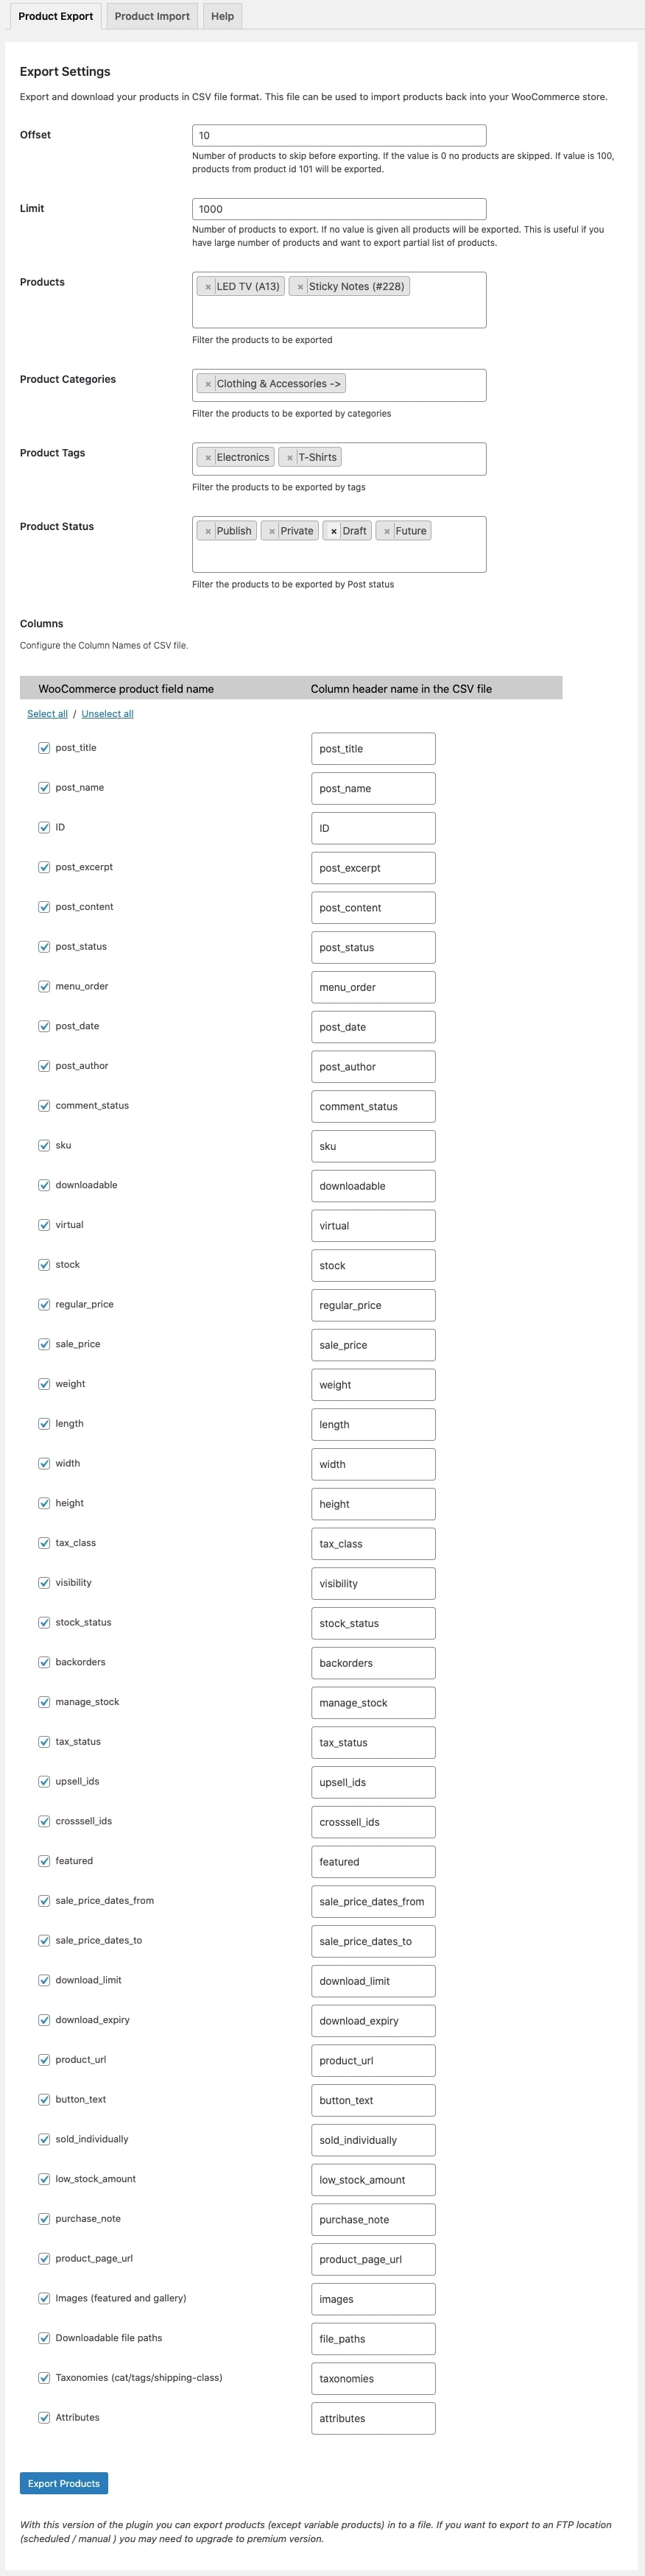Switch to the Product Import tab
The height and width of the screenshot is (2576, 645).
pyautogui.click(x=152, y=16)
